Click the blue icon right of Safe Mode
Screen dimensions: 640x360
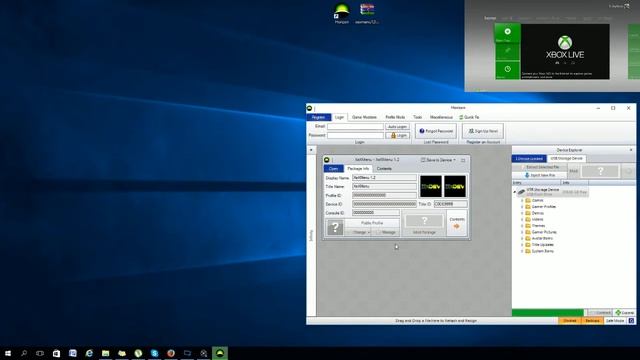click(631, 321)
